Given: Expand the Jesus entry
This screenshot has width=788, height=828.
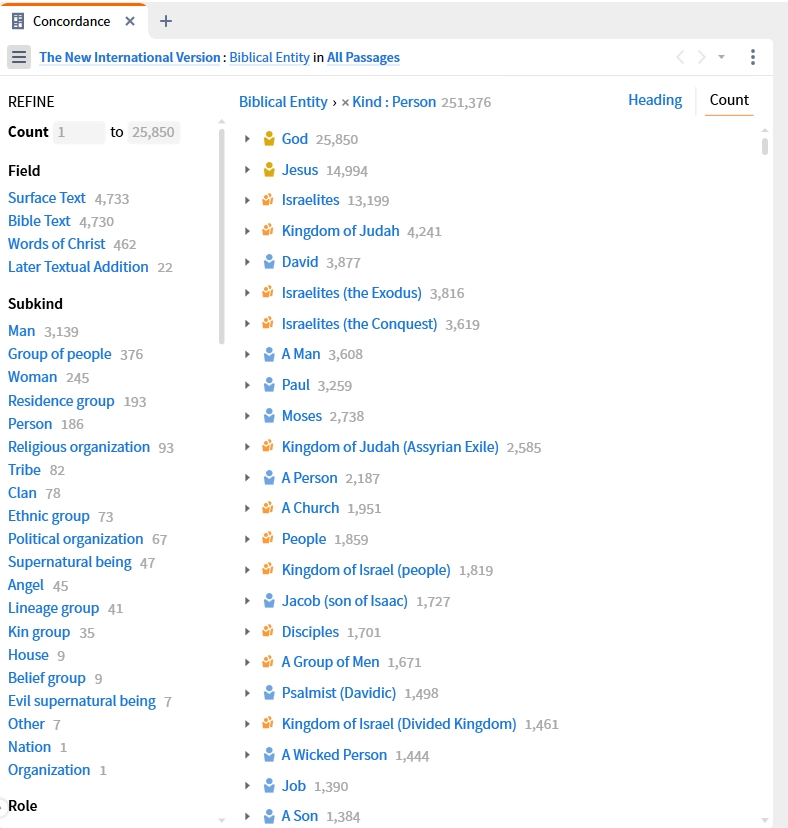Looking at the screenshot, I should coord(247,170).
